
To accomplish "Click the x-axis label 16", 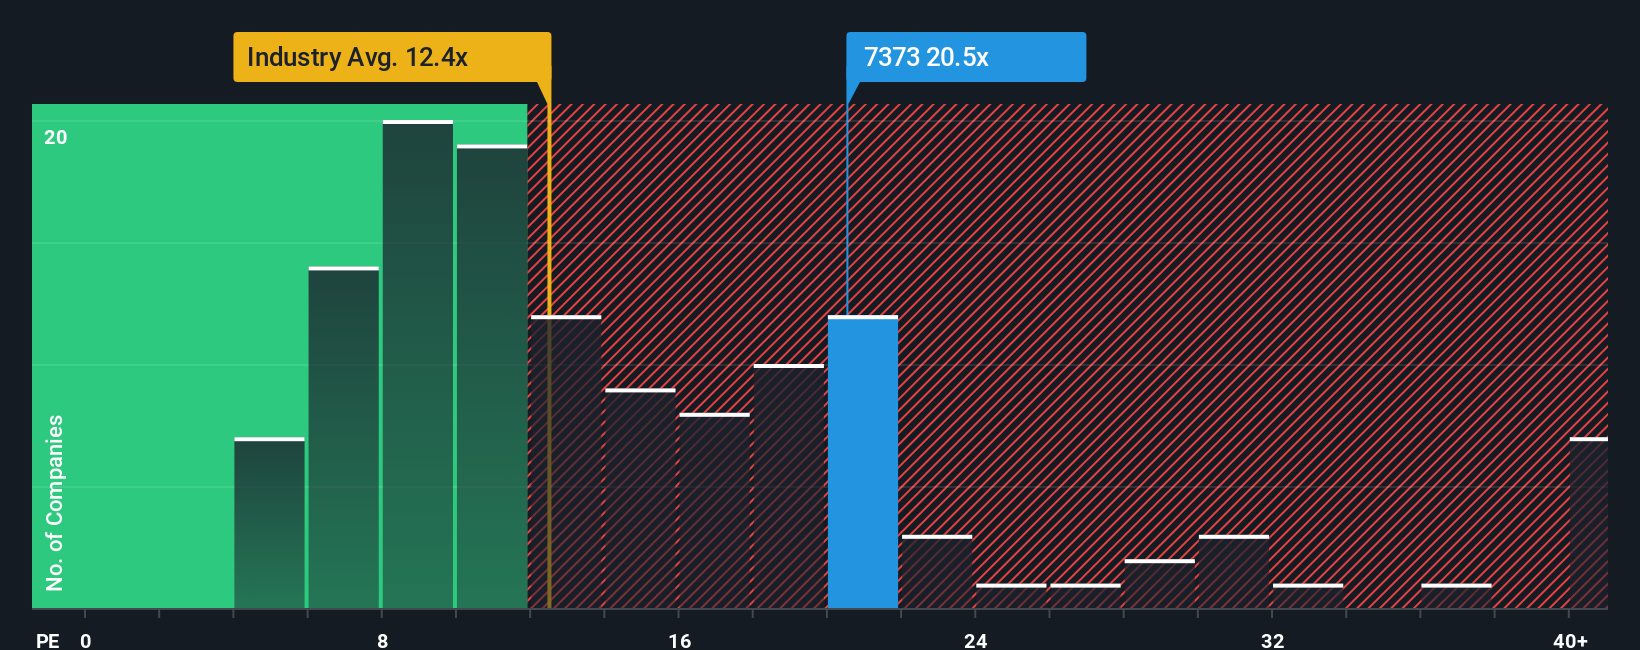I will coord(679,640).
